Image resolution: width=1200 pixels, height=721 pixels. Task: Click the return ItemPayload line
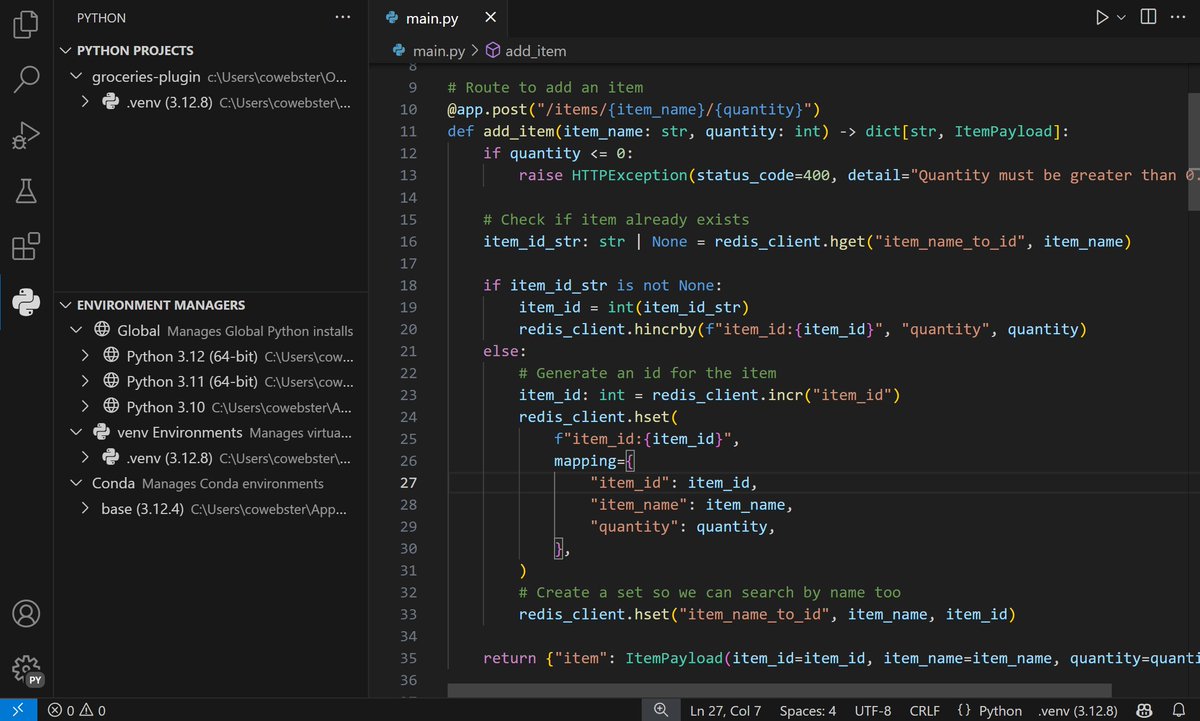pyautogui.click(x=840, y=658)
